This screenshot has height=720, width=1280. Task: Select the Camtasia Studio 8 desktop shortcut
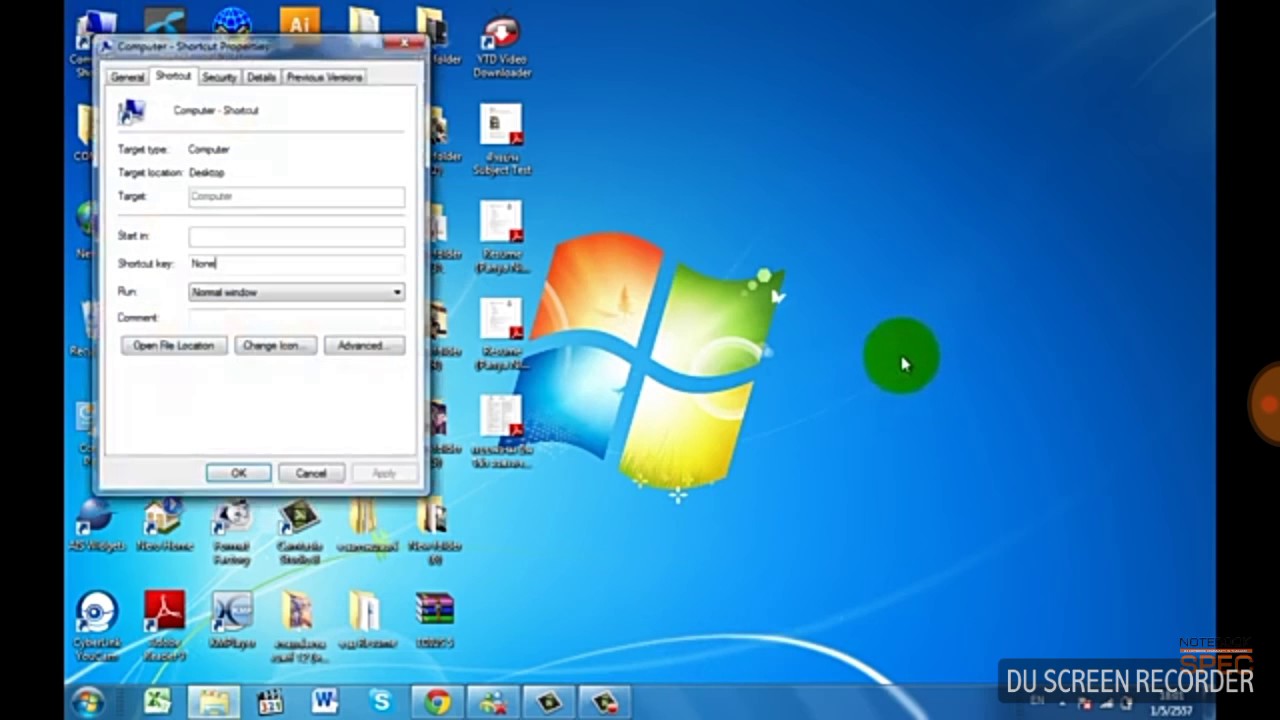coord(299,532)
